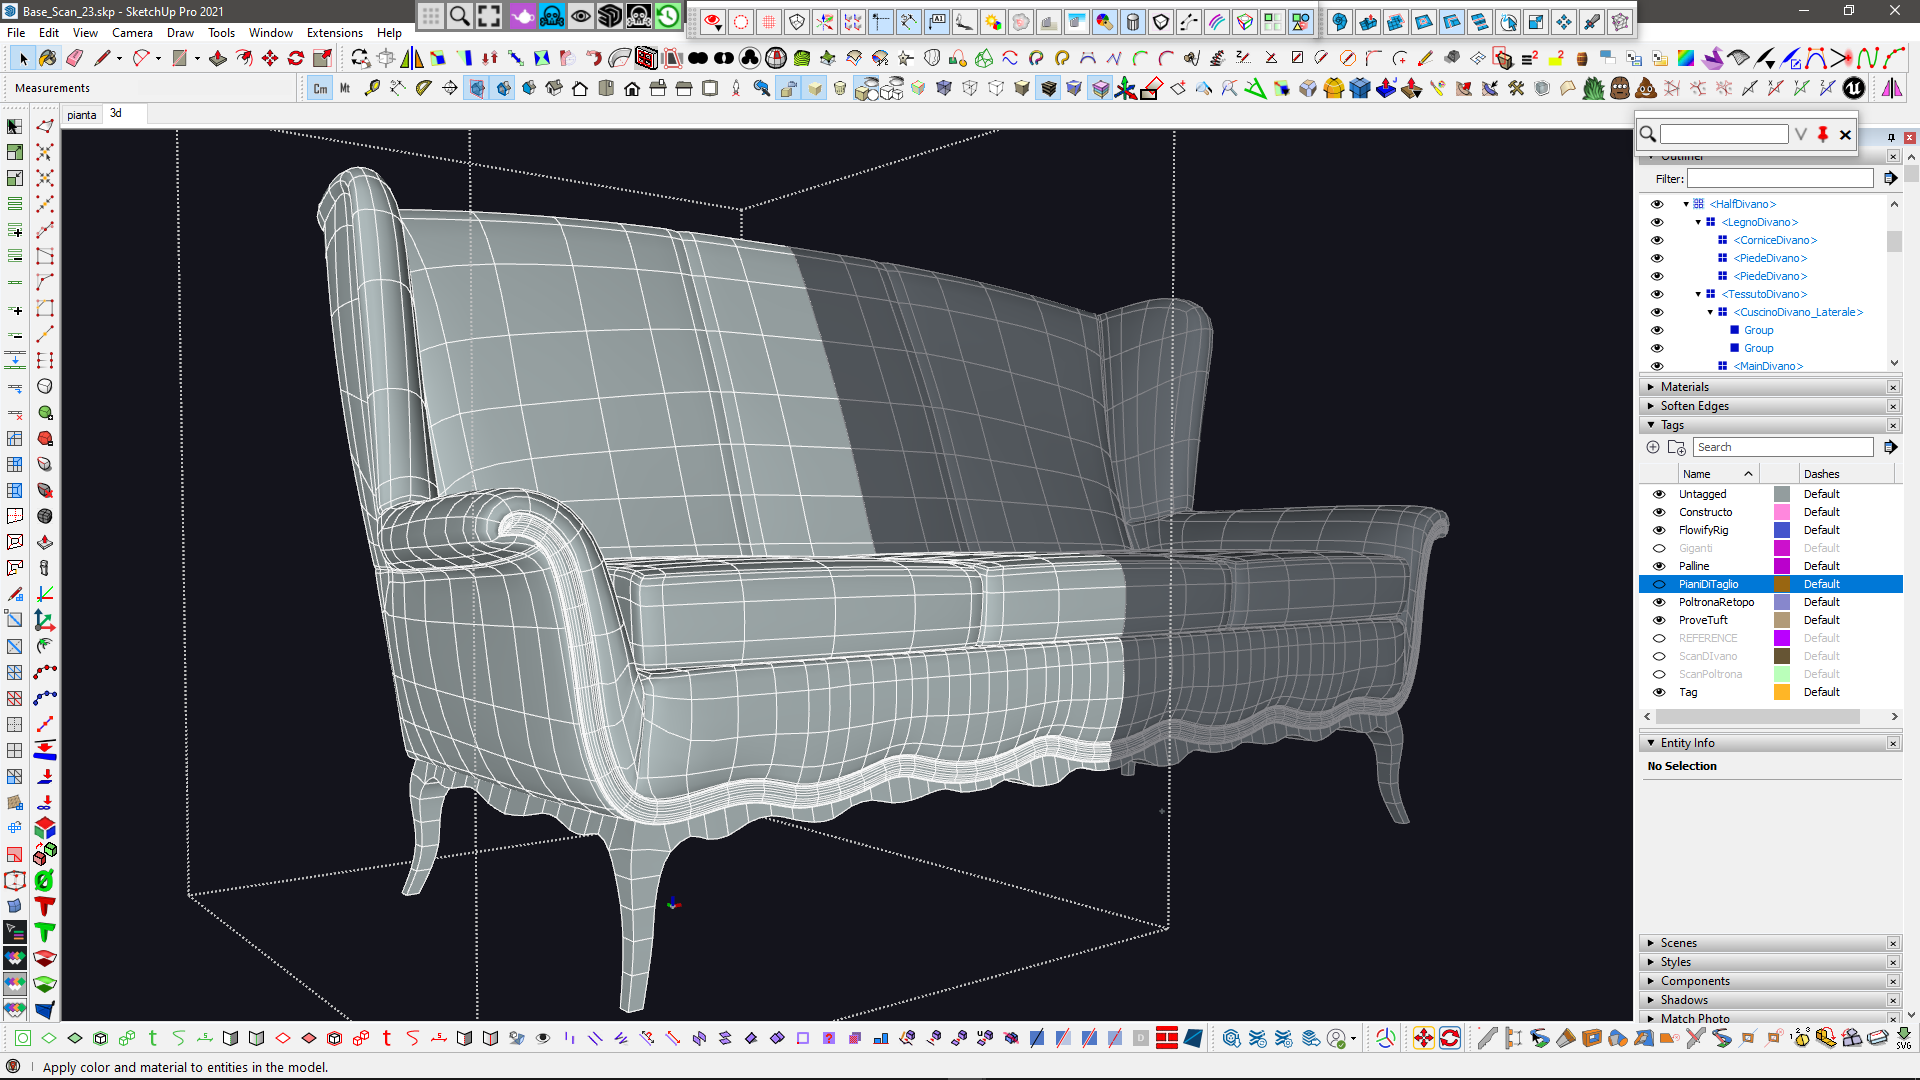Click the Add Tag plus button
Viewport: 1920px width, 1080px height.
pyautogui.click(x=1653, y=447)
